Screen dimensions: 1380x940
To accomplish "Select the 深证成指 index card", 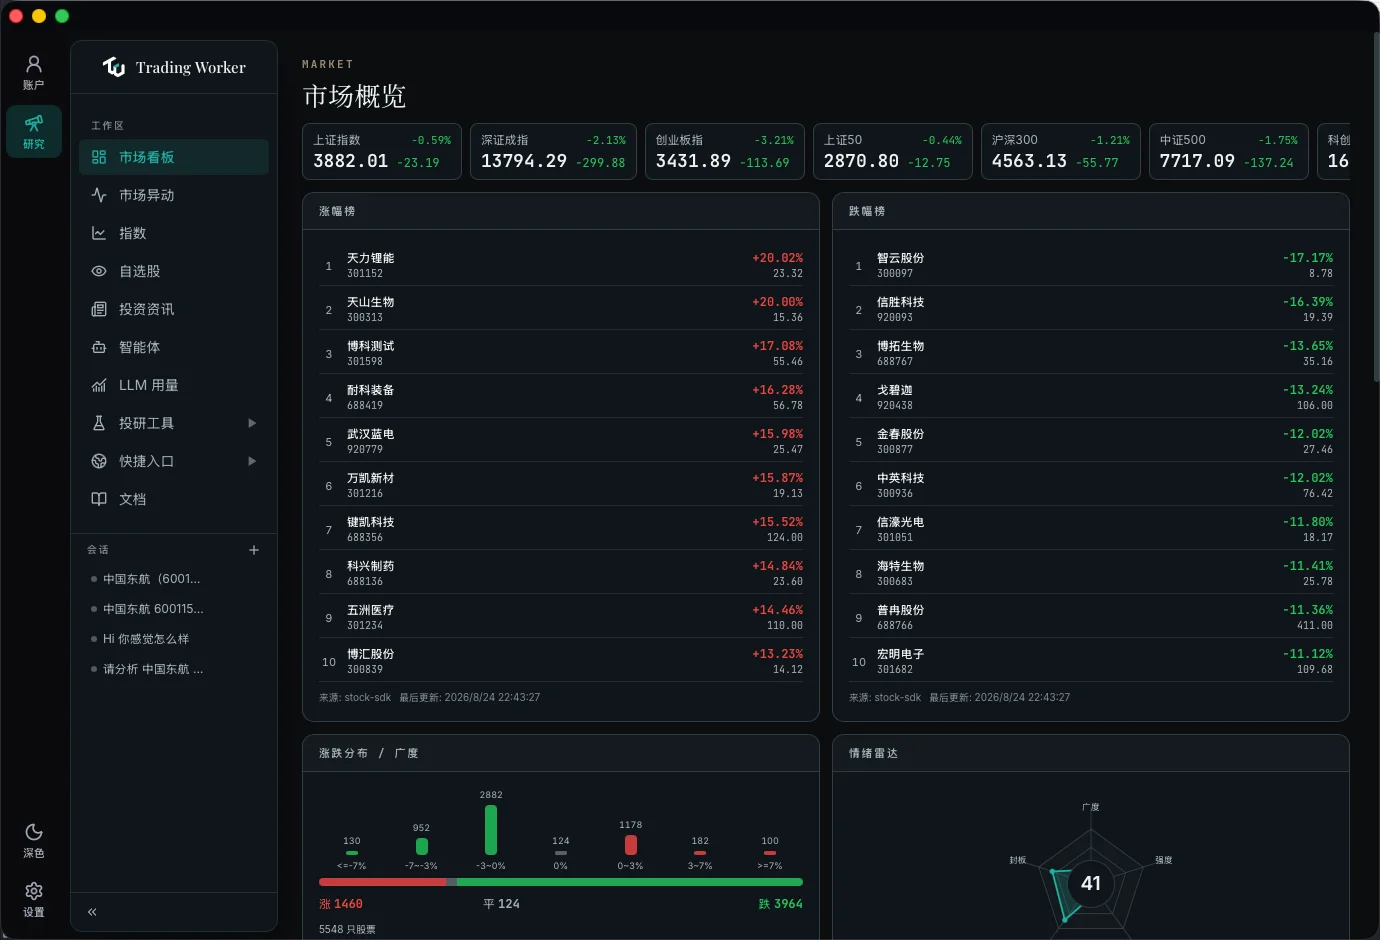I will (x=553, y=152).
